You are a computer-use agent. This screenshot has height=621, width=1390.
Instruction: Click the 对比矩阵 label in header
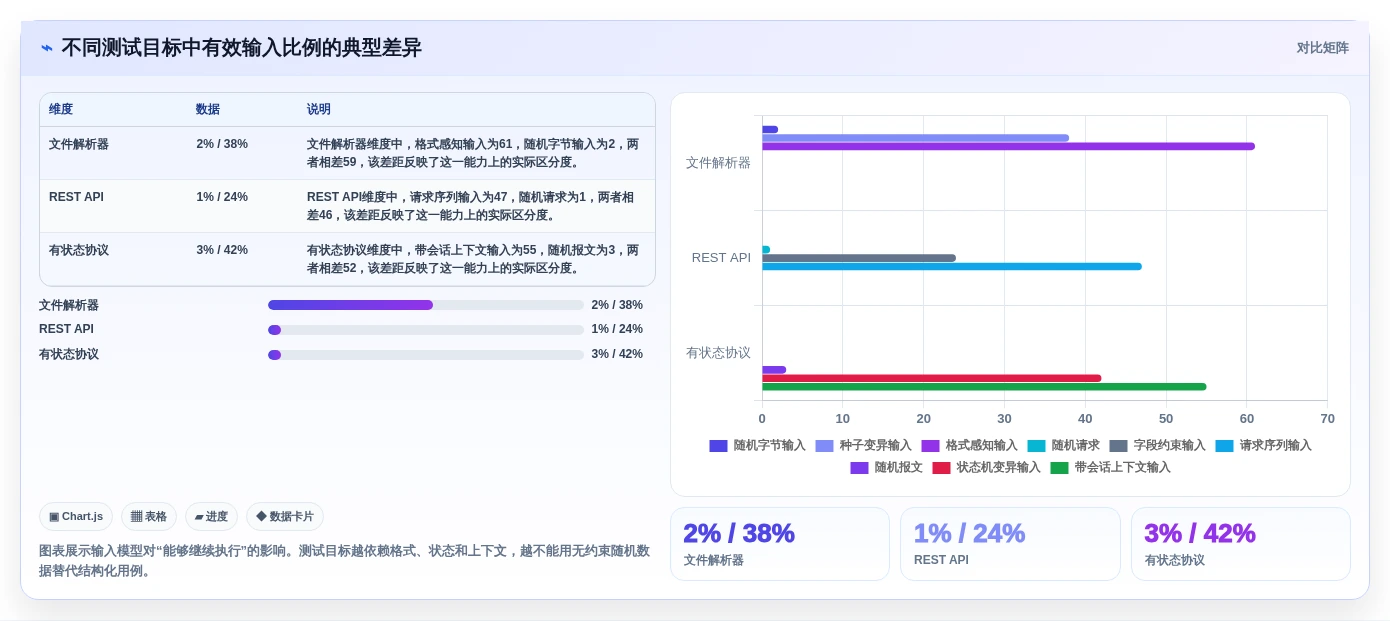point(1322,48)
